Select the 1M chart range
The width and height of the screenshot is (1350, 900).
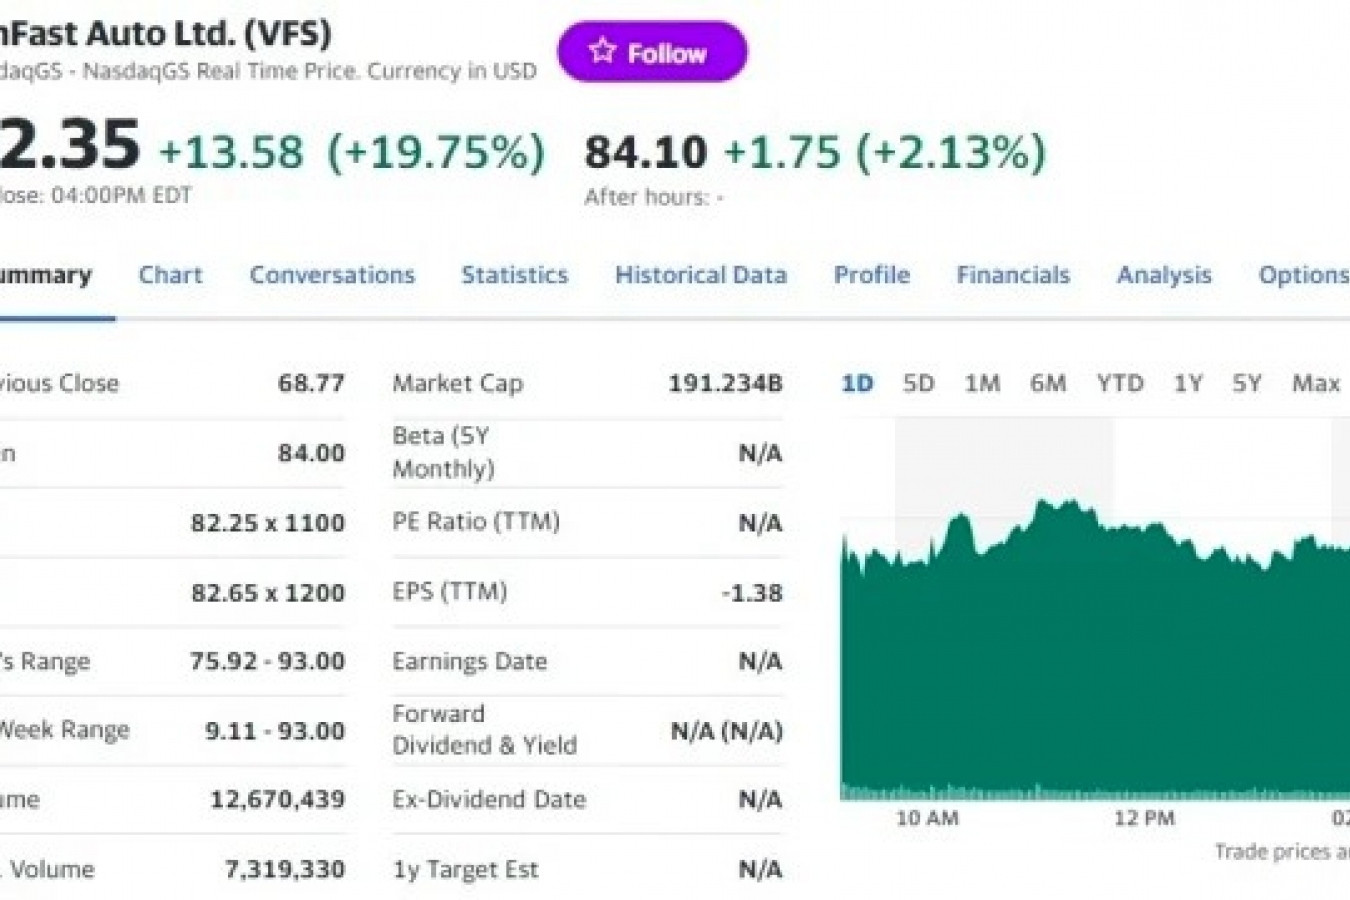(983, 383)
